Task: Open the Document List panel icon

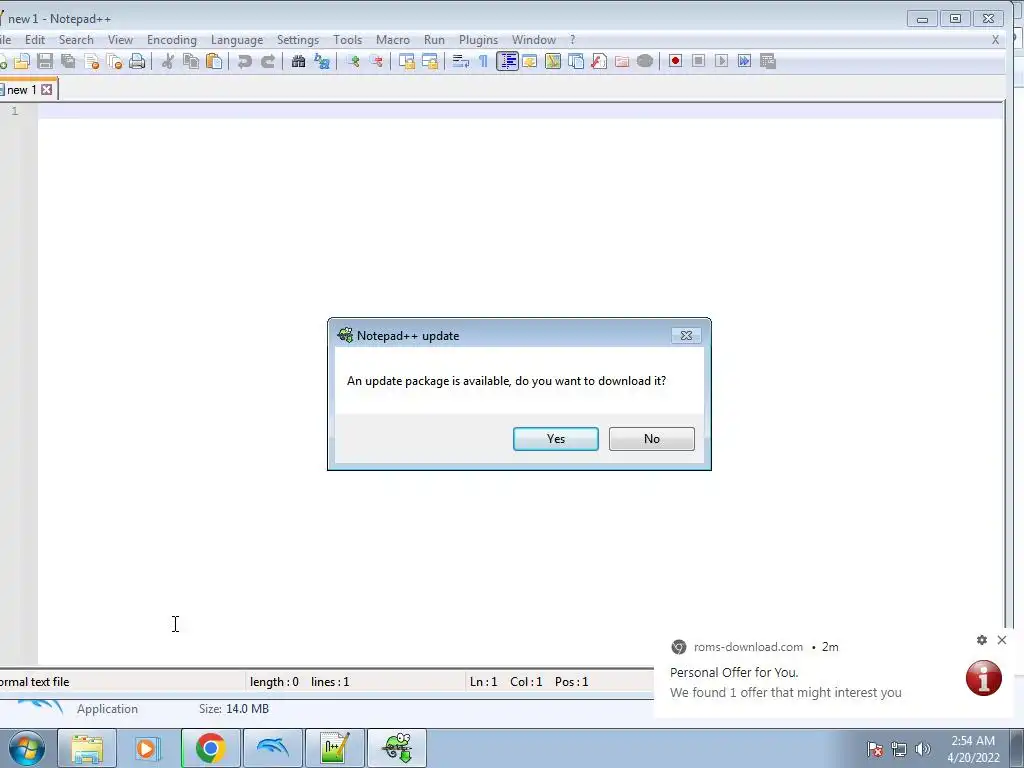Action: pos(576,61)
